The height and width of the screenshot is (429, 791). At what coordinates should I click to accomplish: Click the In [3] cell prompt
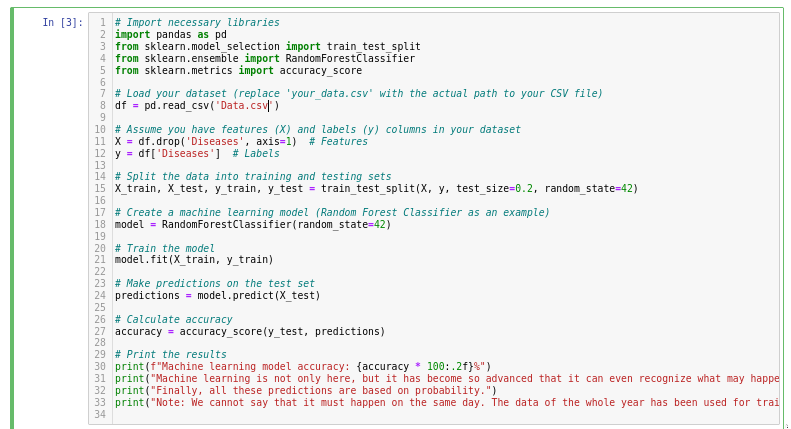point(63,22)
